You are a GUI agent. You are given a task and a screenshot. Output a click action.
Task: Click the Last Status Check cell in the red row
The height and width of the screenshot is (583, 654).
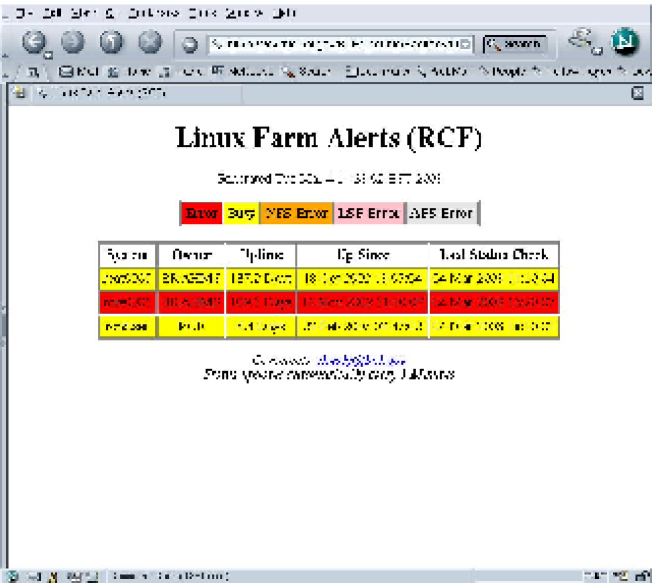[x=494, y=302]
